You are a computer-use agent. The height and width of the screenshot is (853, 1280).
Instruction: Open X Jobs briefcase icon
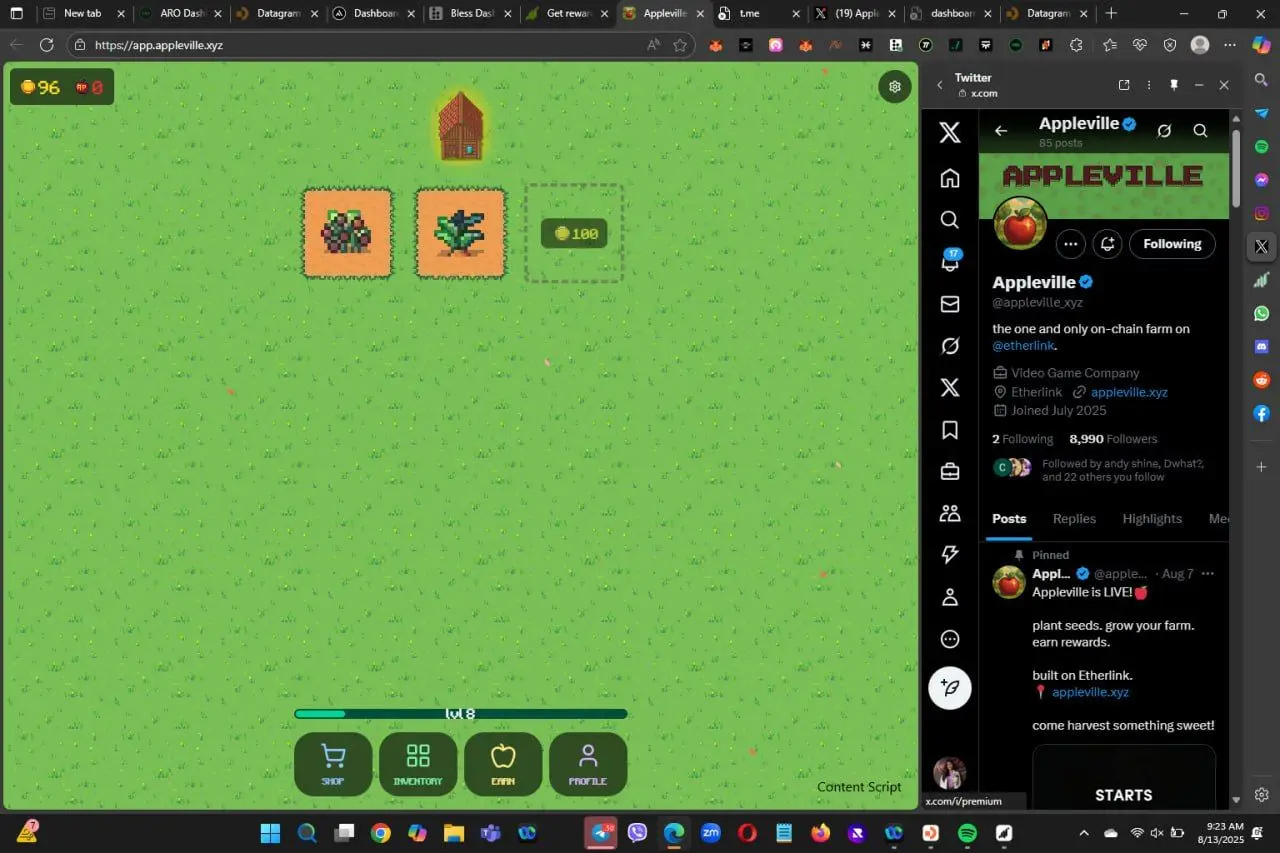[x=950, y=472]
